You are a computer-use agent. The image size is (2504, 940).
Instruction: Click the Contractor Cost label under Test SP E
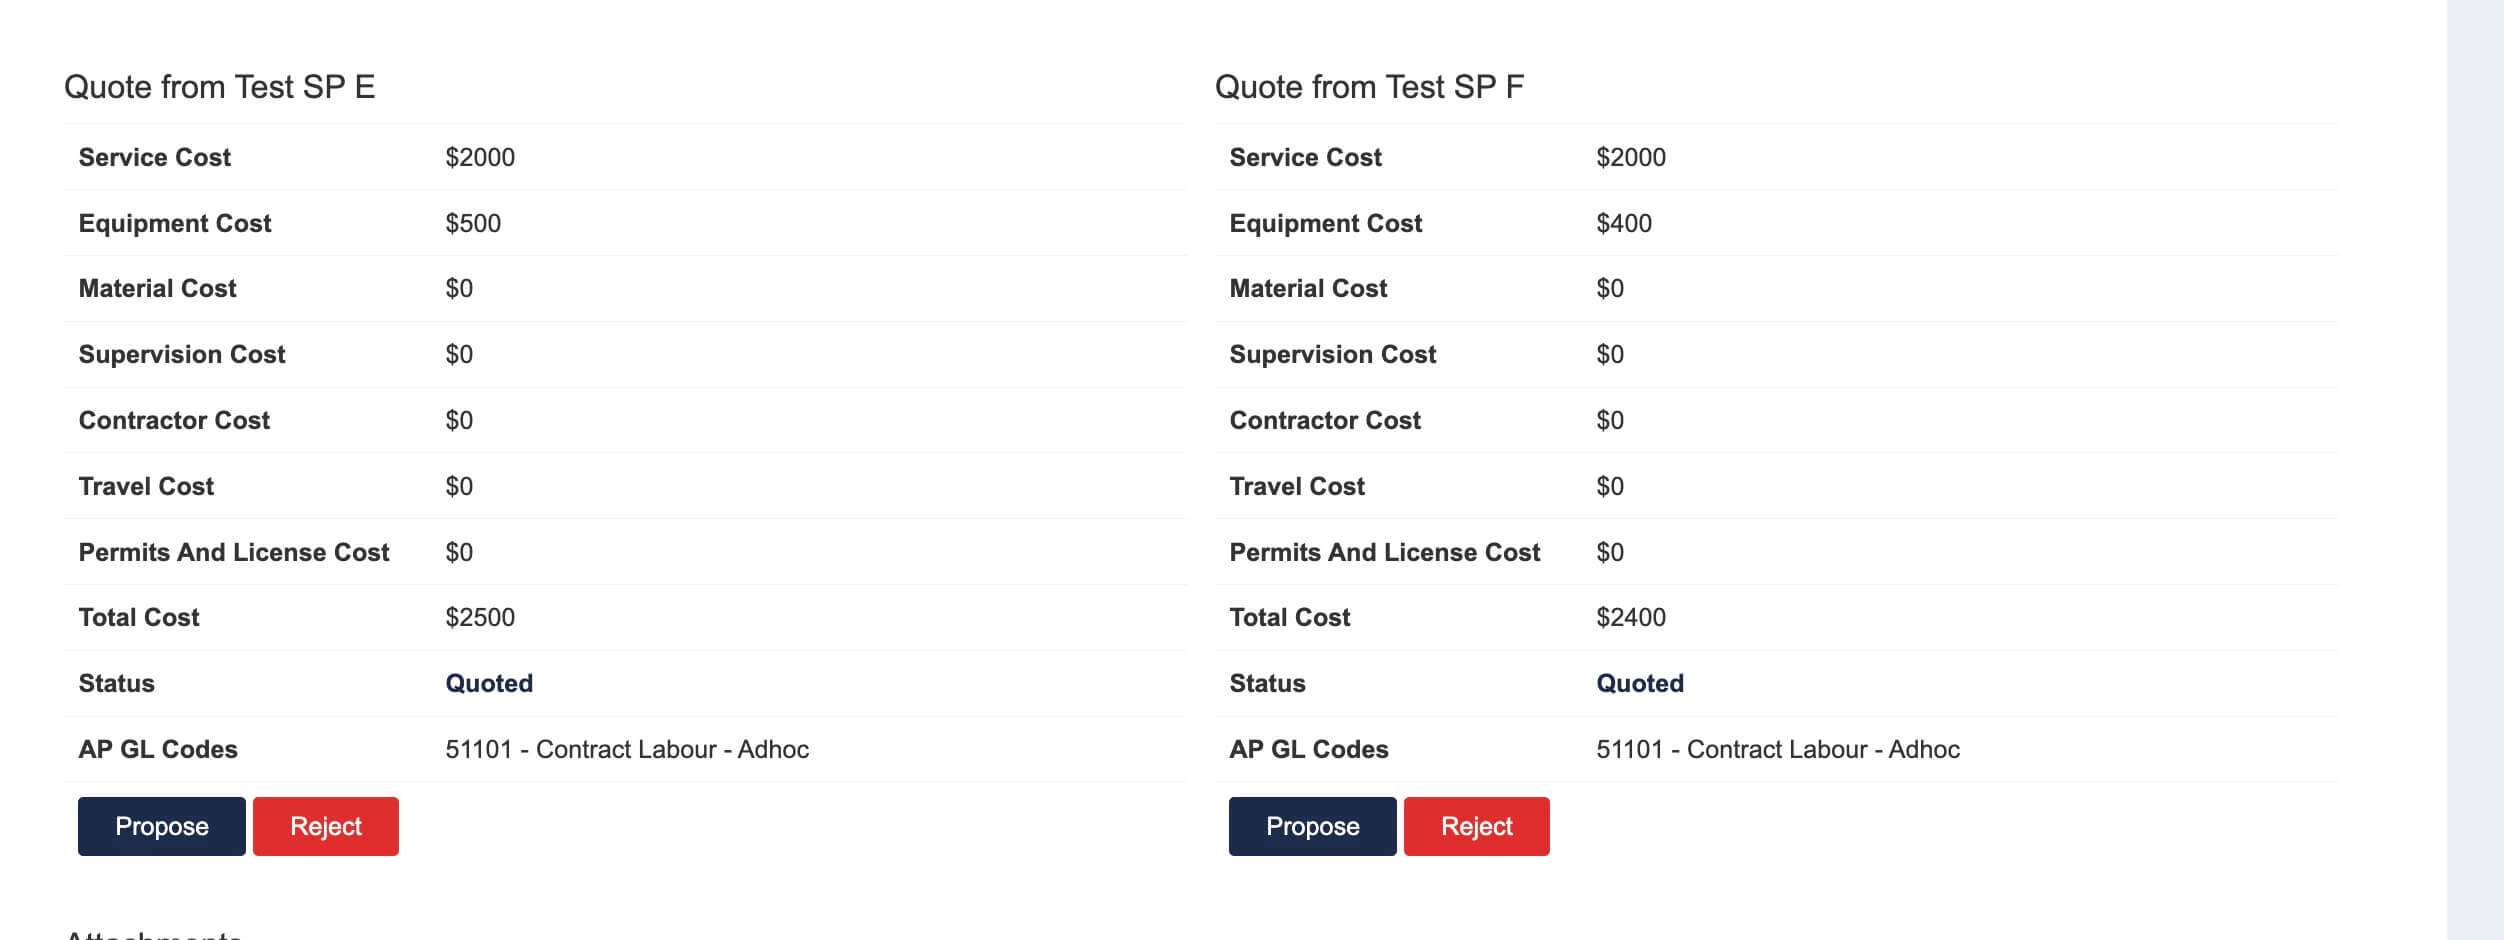coord(175,420)
